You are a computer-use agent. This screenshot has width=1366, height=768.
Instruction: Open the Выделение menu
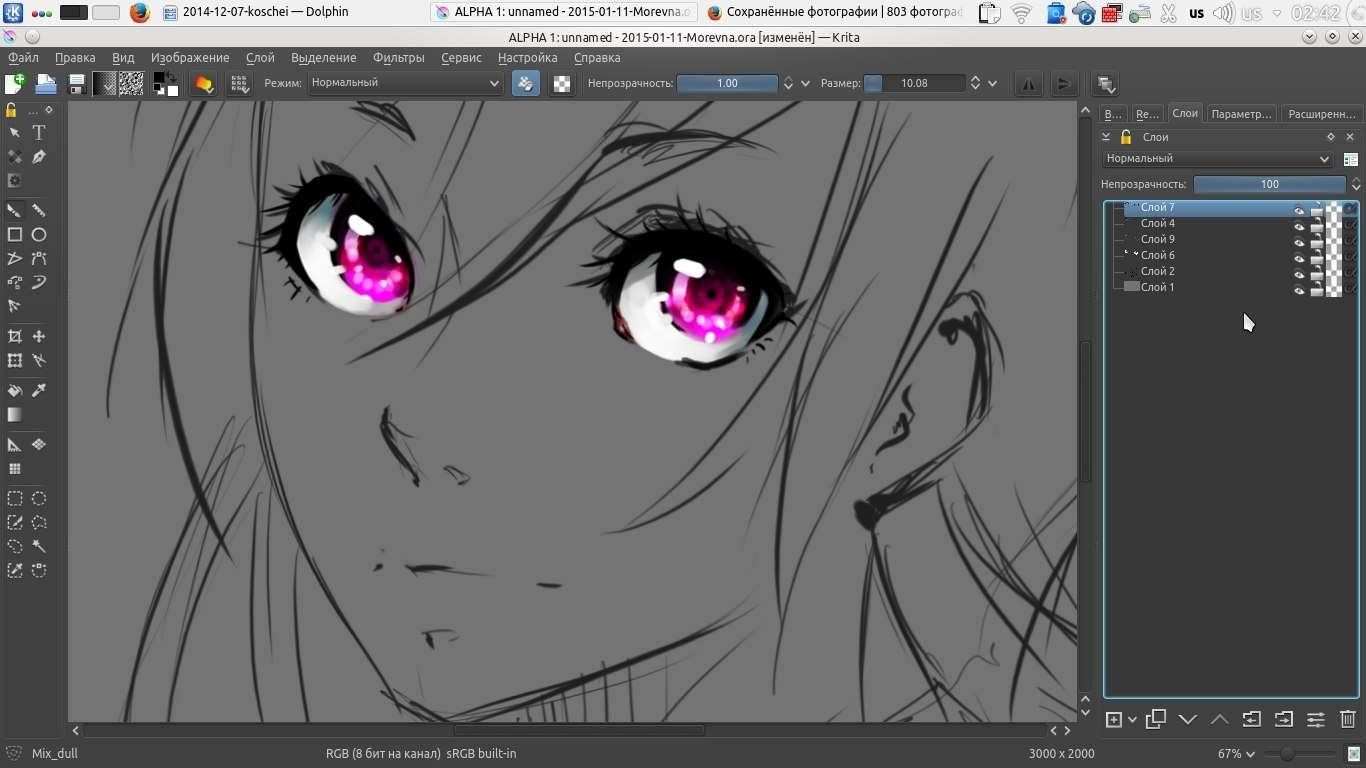[323, 58]
